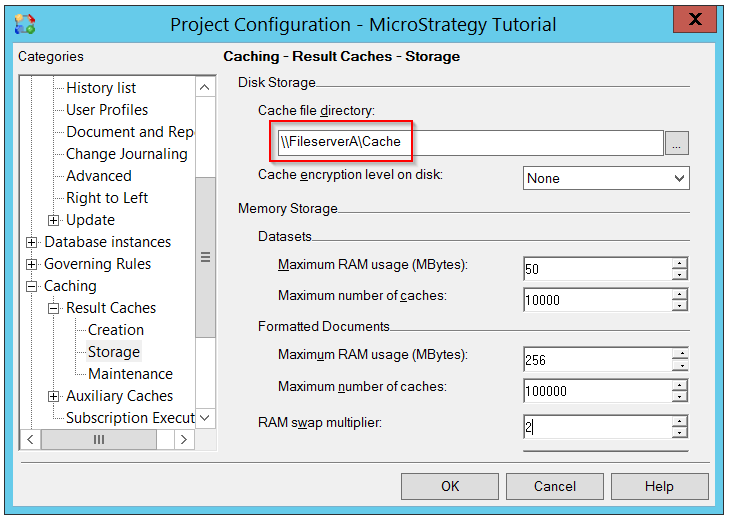
Task: Open the cache directory browse button
Action: (x=677, y=144)
